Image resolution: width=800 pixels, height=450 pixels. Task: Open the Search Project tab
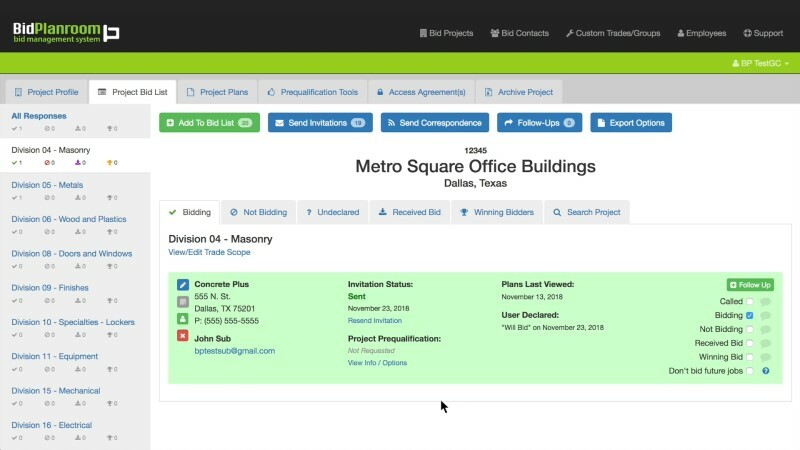(587, 212)
